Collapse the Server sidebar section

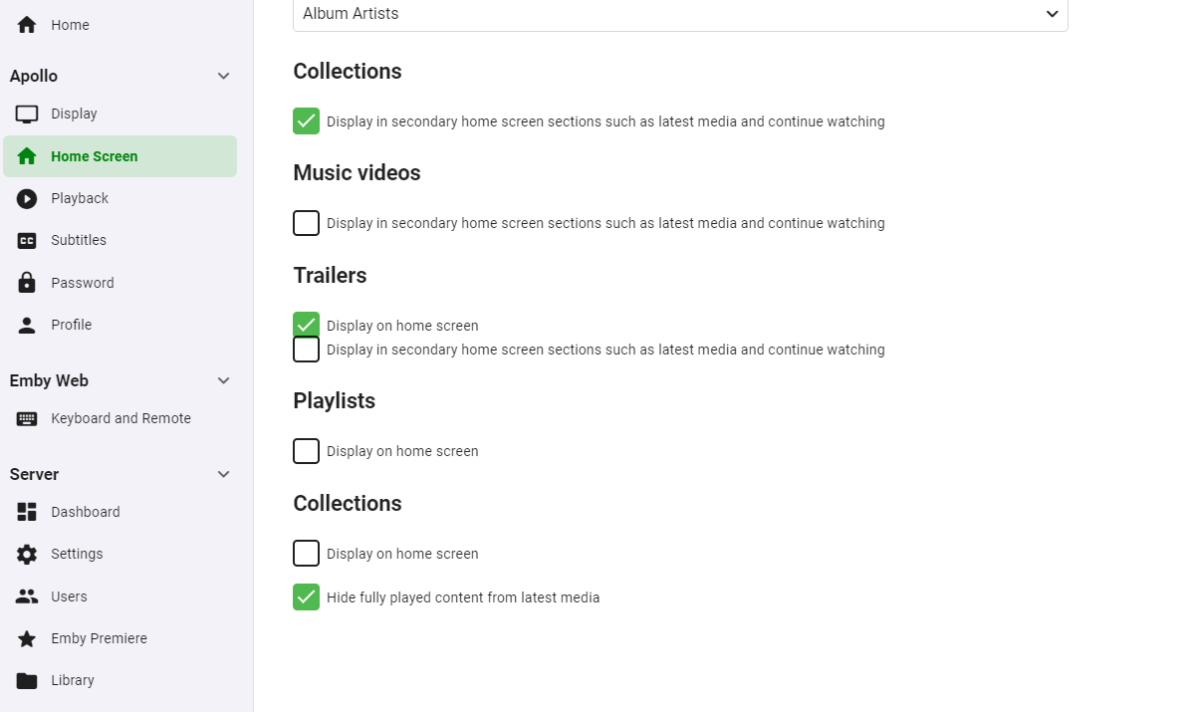(x=224, y=475)
